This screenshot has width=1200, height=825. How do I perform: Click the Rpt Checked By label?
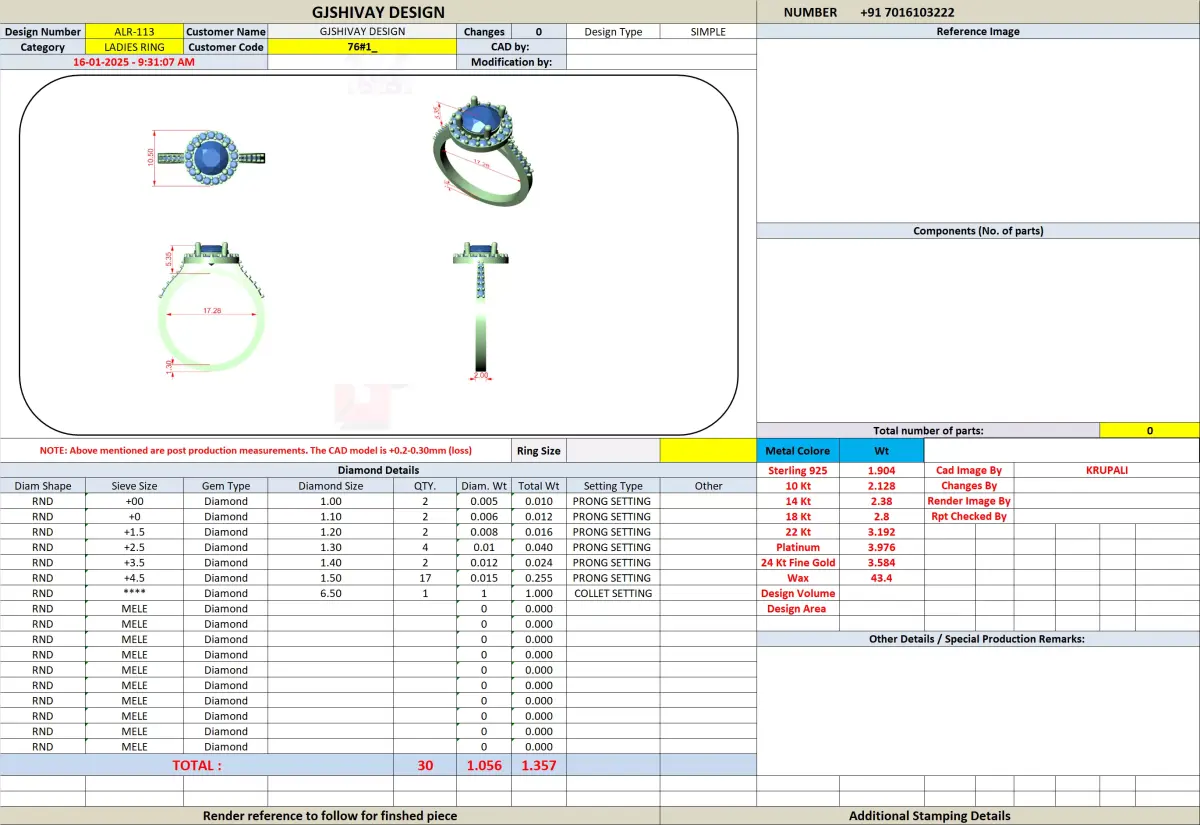tap(968, 516)
